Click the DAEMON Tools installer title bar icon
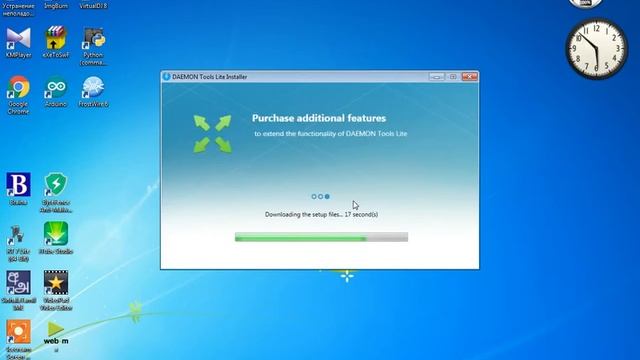Viewport: 640px width, 360px height. tap(166, 76)
